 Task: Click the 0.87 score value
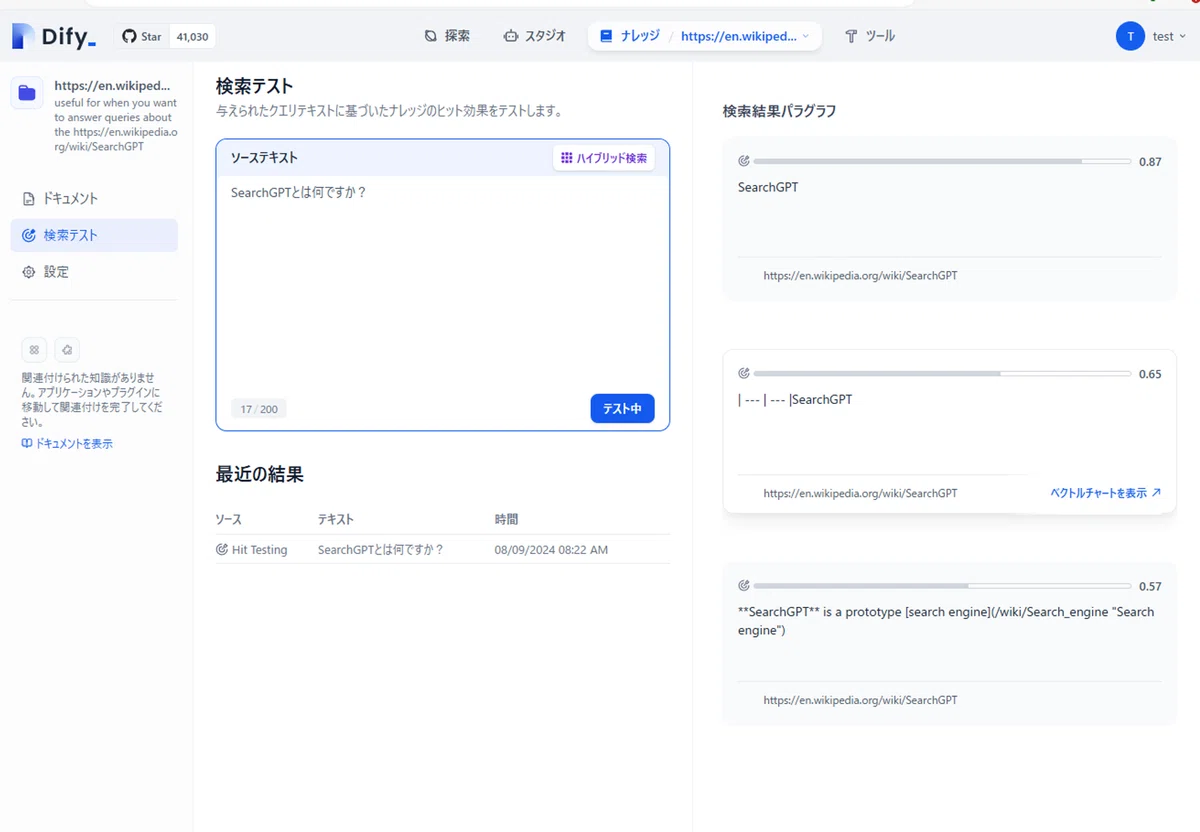pyautogui.click(x=1150, y=162)
